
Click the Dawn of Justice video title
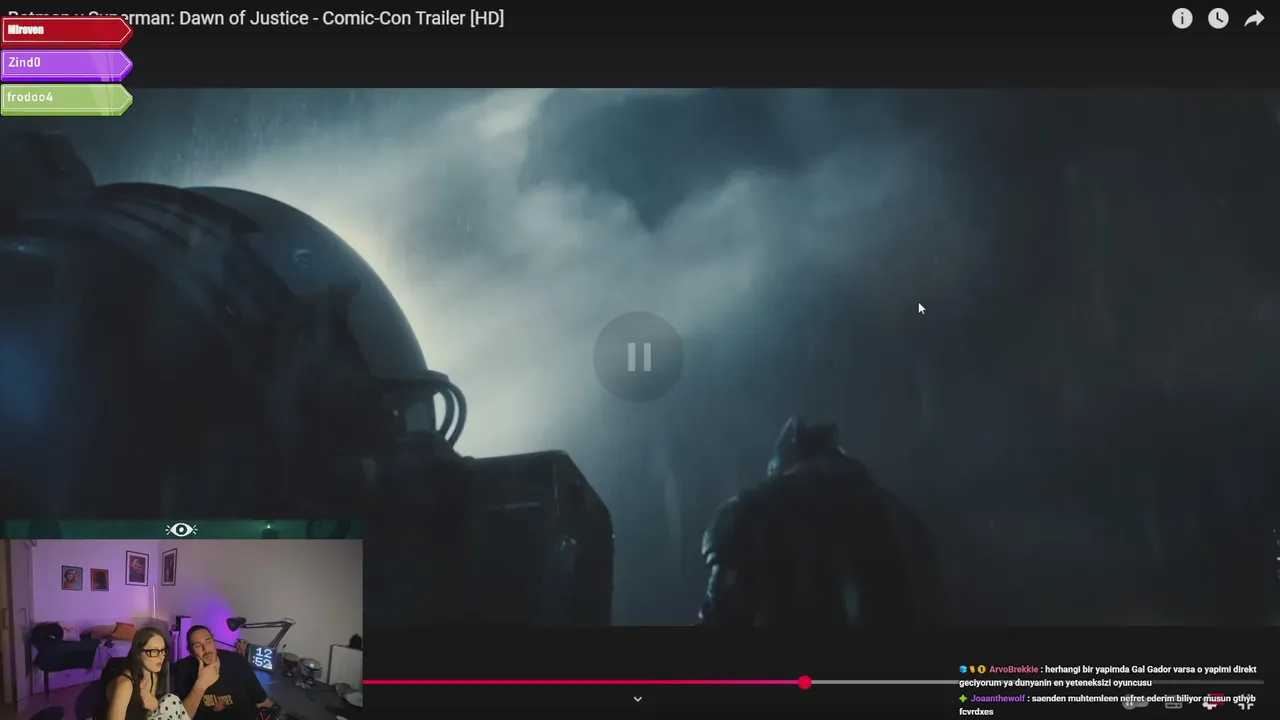click(256, 18)
